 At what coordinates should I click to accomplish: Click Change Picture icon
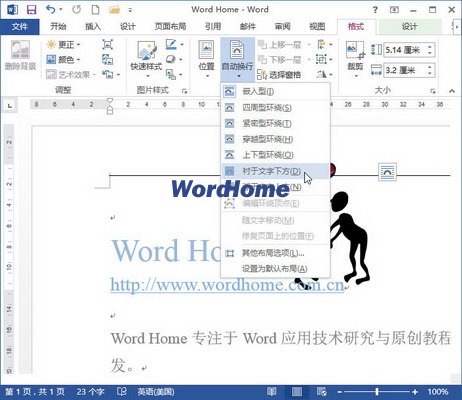107,60
